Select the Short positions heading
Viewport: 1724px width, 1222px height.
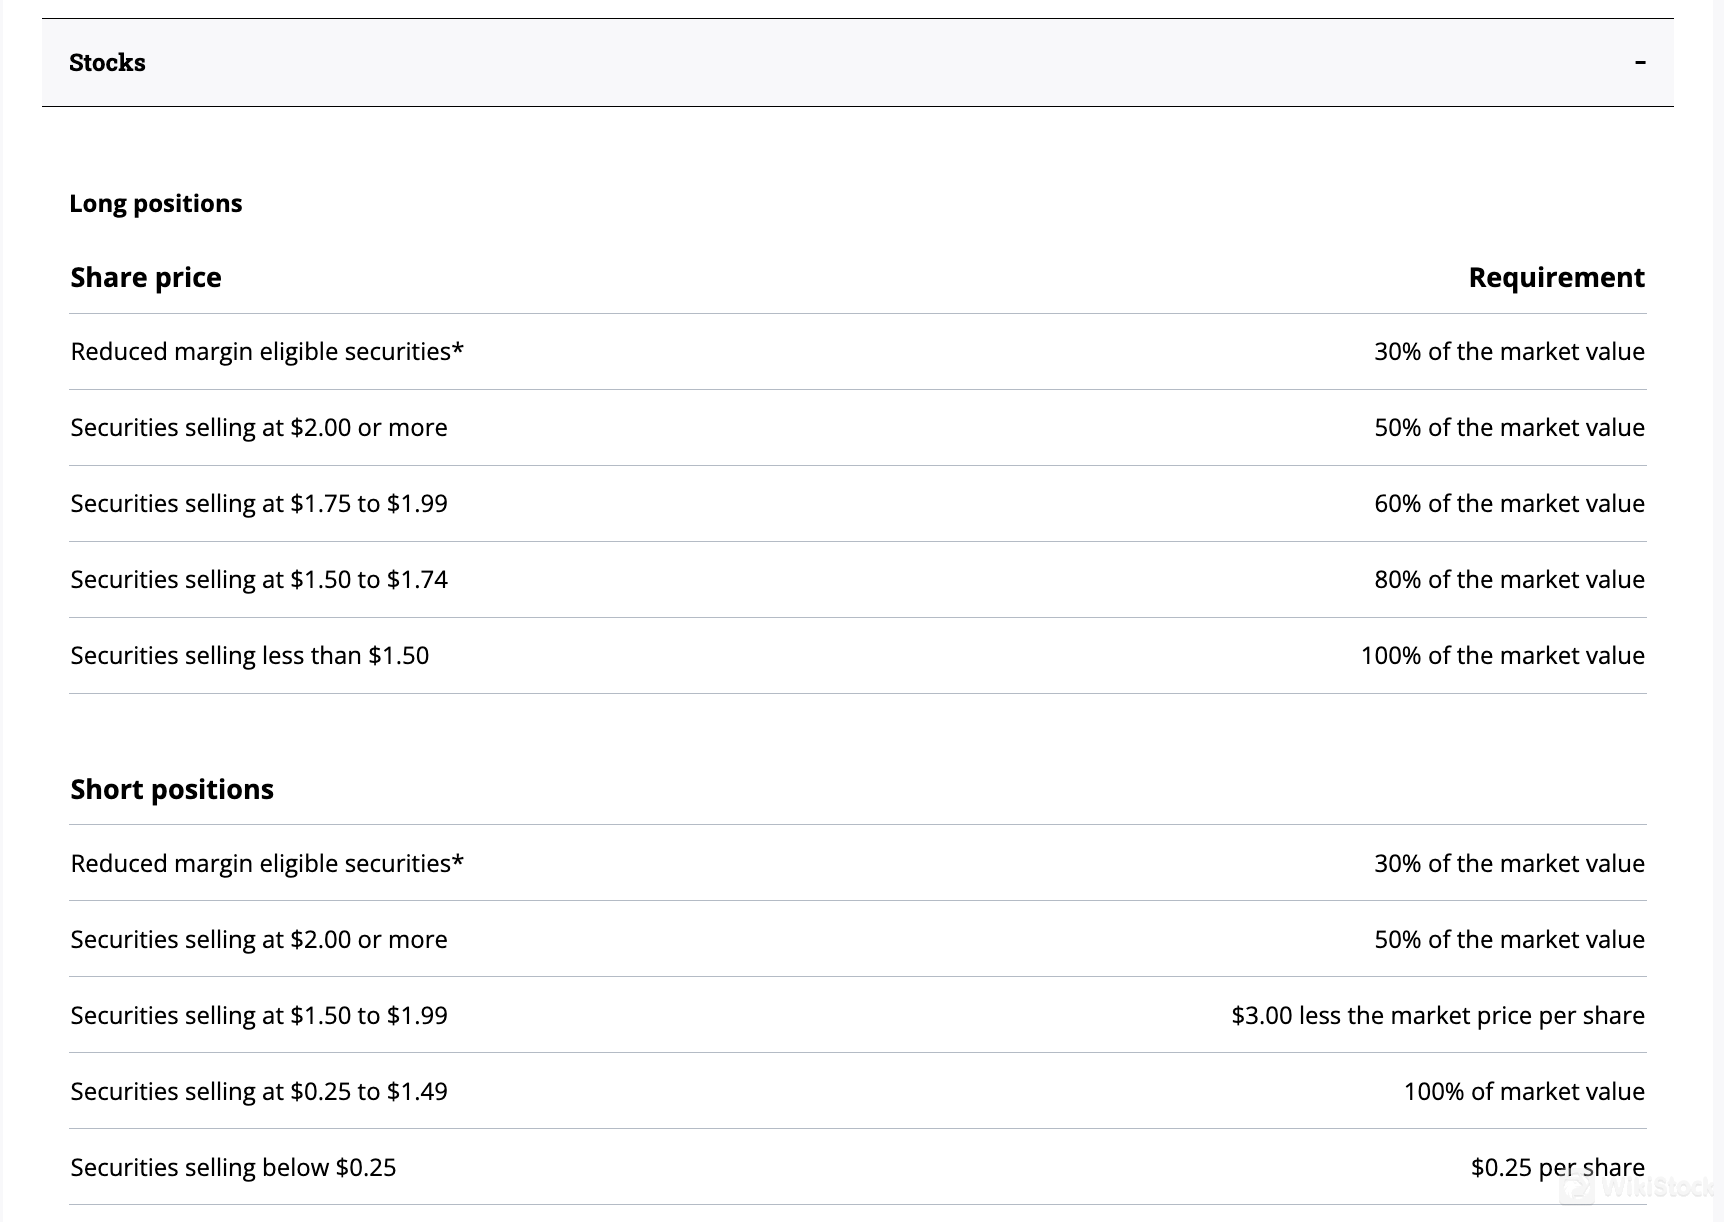tap(172, 789)
